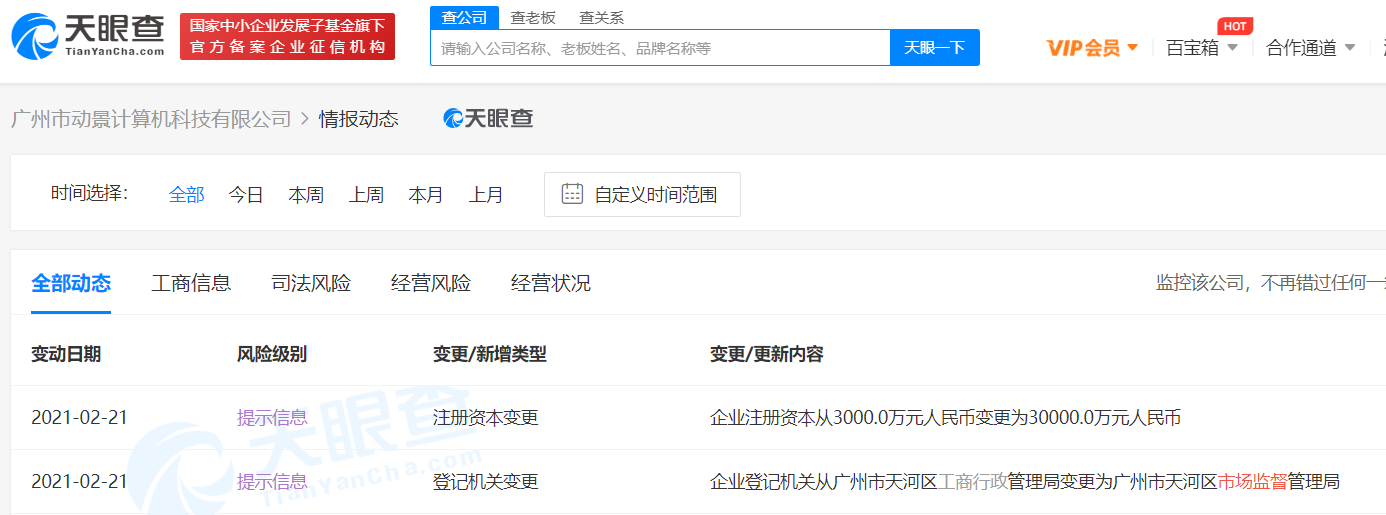The height and width of the screenshot is (515, 1386).
Task: Click the HOT badge above 百宝箱
Action: click(1235, 26)
